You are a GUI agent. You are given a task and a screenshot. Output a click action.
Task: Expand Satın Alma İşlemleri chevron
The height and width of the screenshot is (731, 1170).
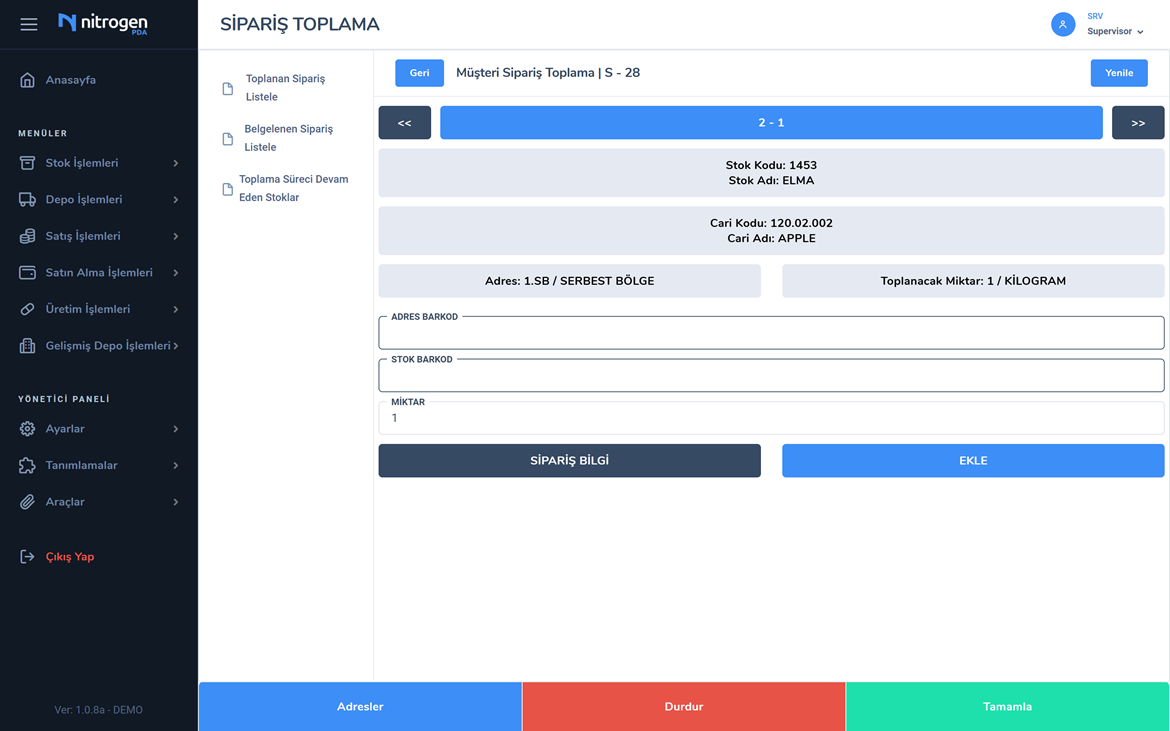(x=176, y=272)
